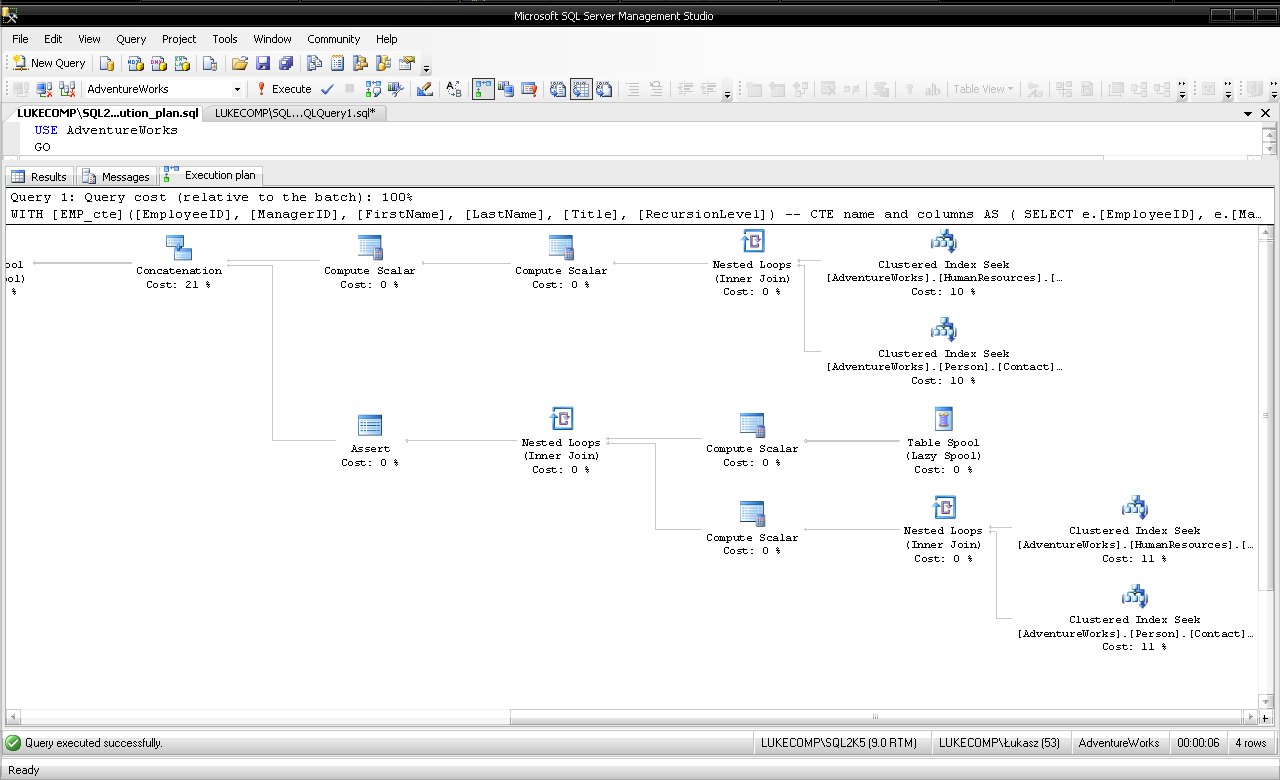Open the View menu
The height and width of the screenshot is (780, 1280).
click(x=89, y=39)
